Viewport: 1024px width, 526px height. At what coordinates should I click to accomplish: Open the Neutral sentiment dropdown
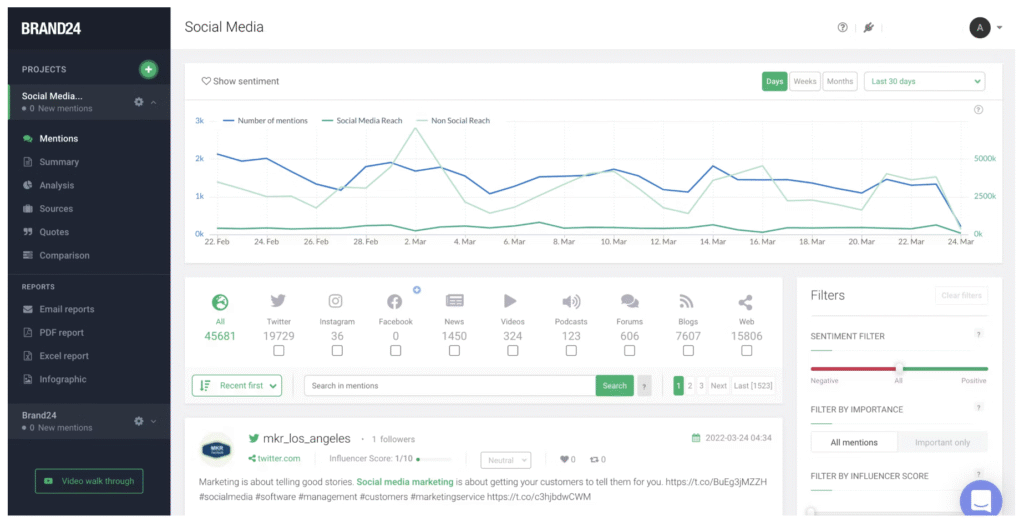click(505, 460)
